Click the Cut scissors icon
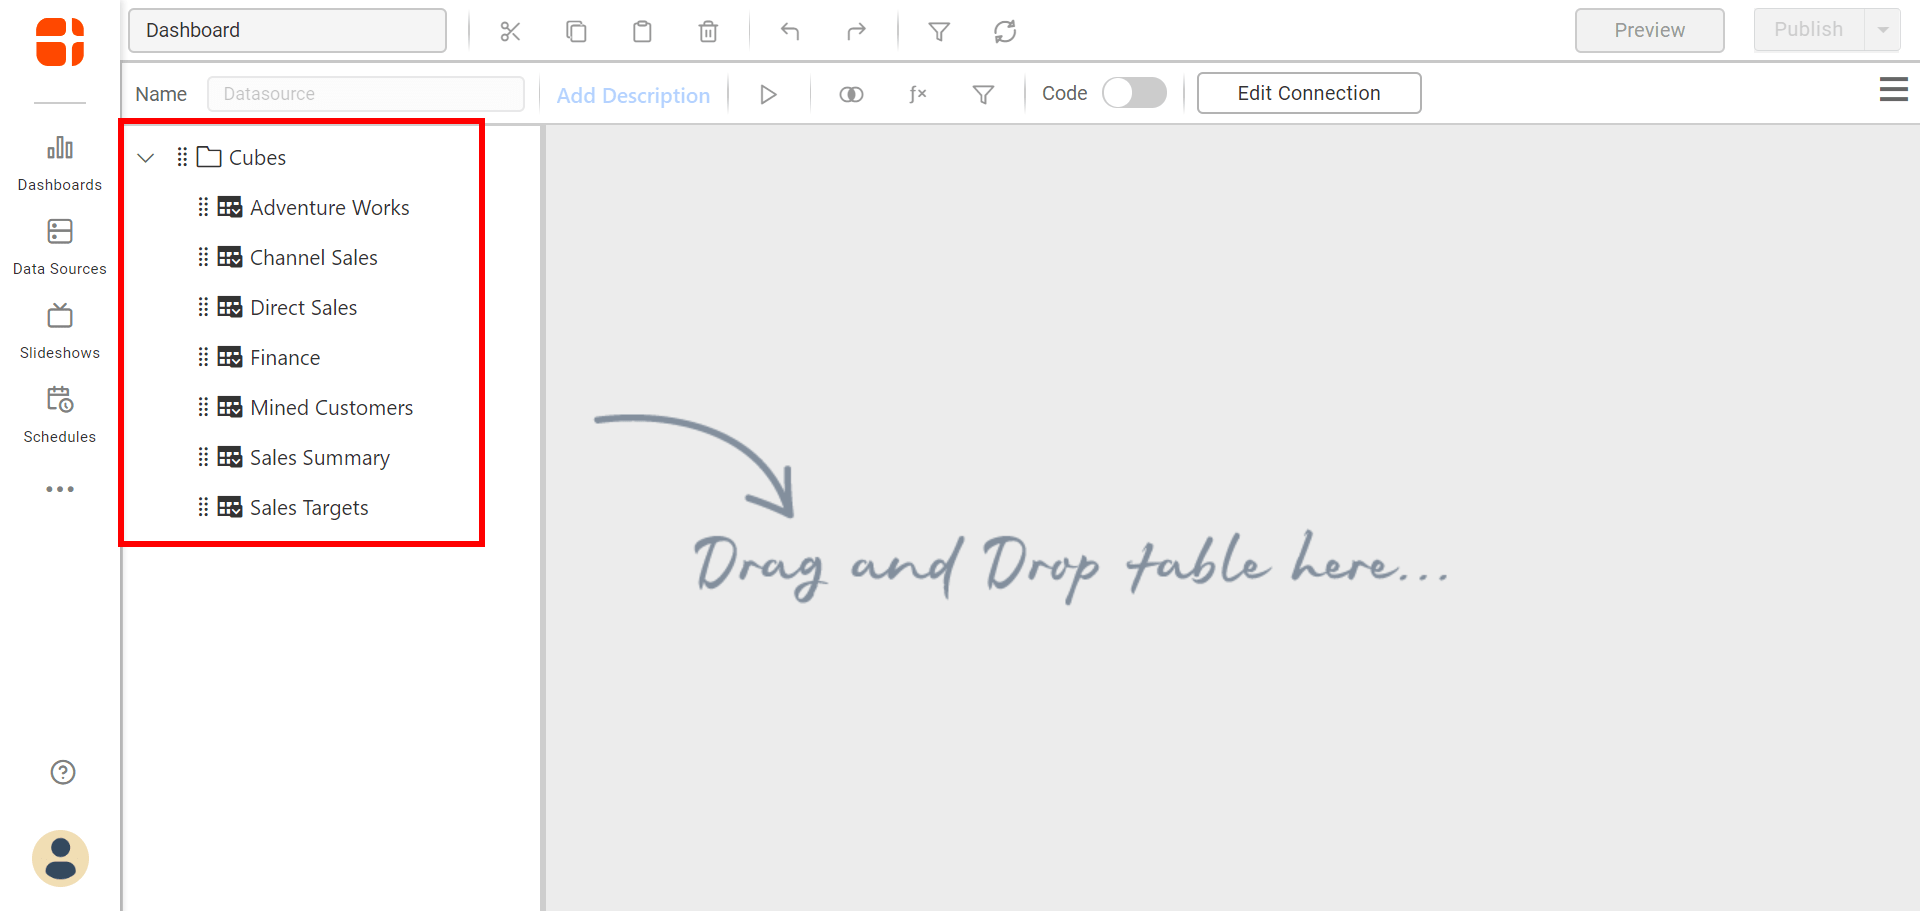1920x911 pixels. (510, 32)
